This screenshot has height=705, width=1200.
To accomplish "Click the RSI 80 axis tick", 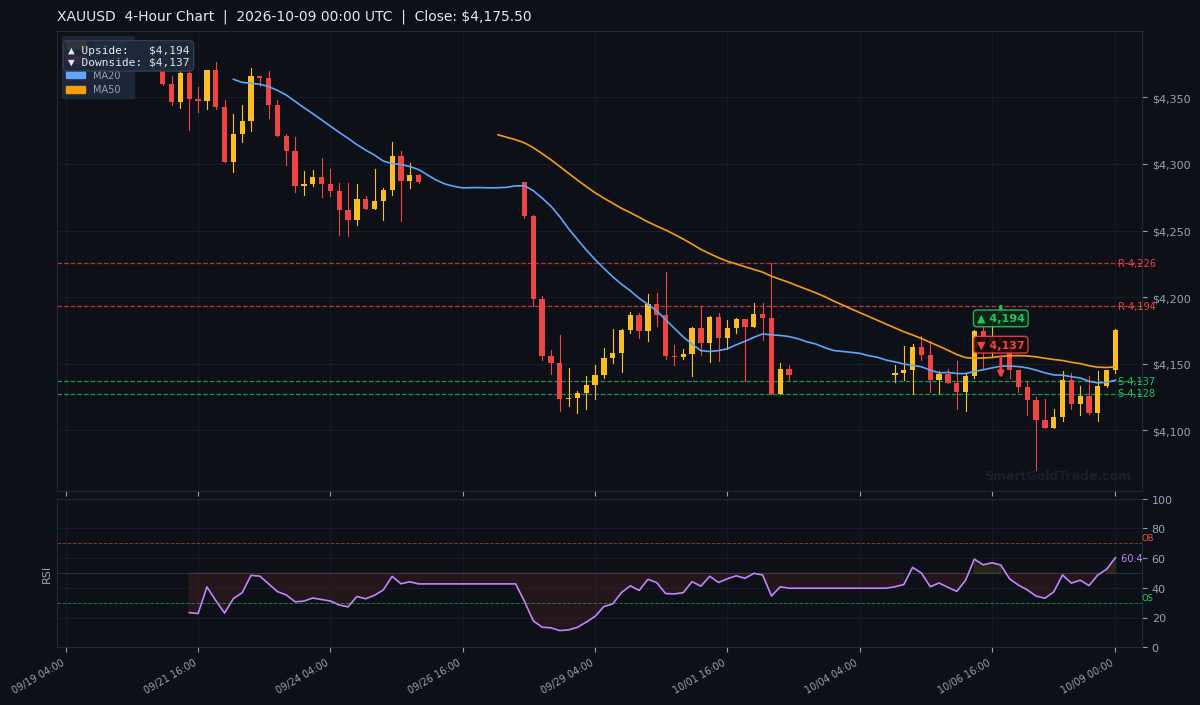I will point(1159,530).
